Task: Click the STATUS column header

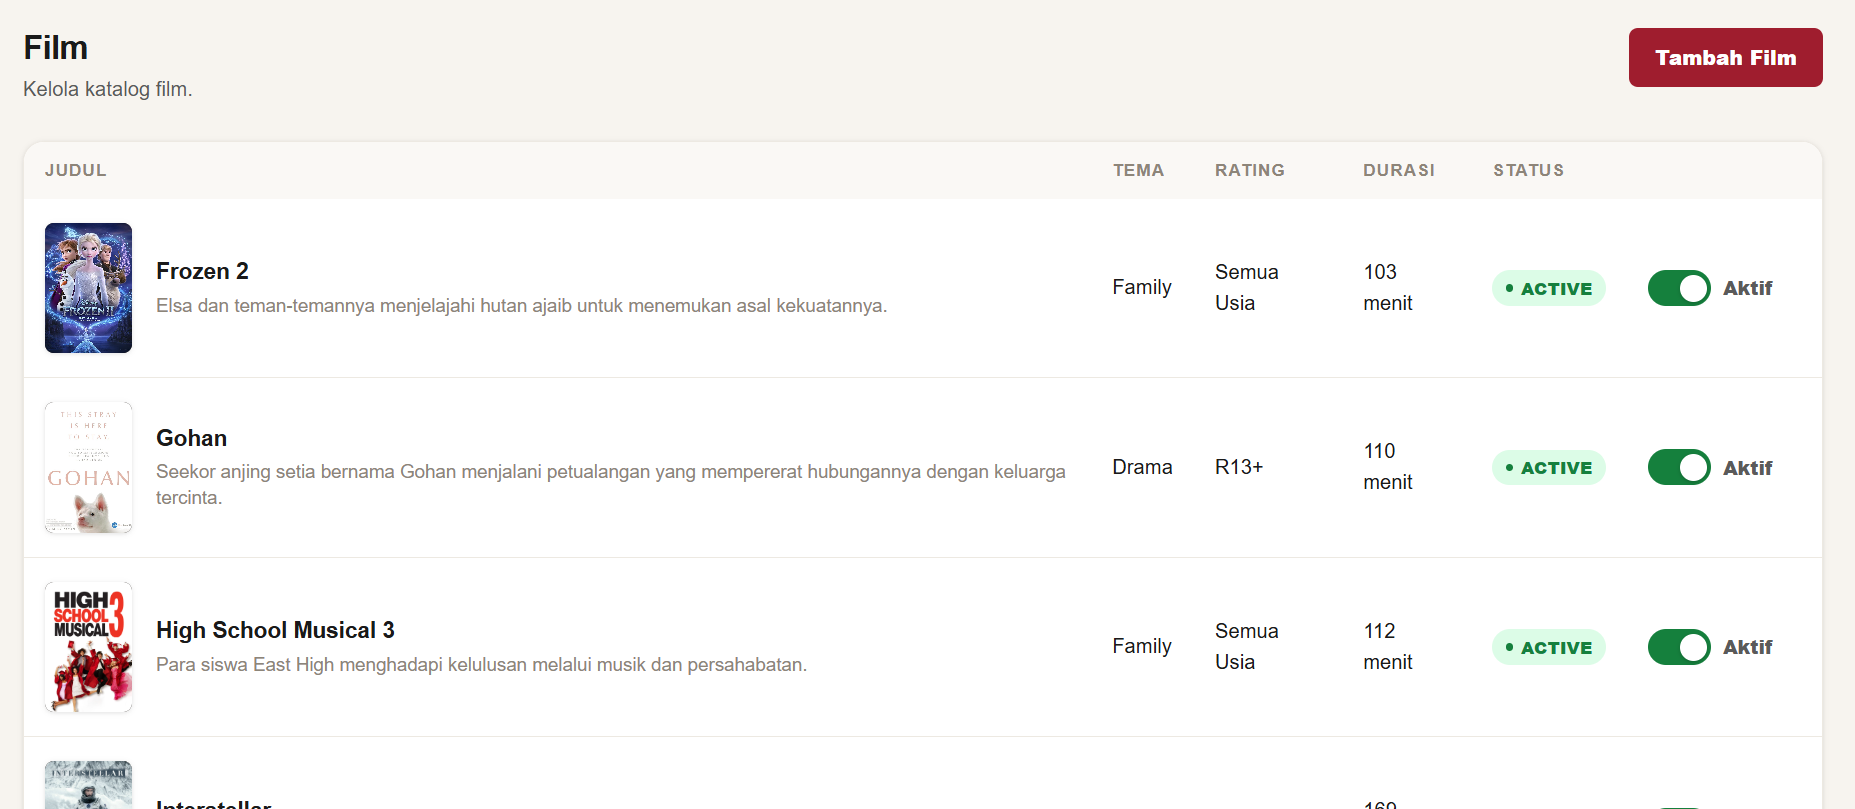Action: click(x=1528, y=170)
